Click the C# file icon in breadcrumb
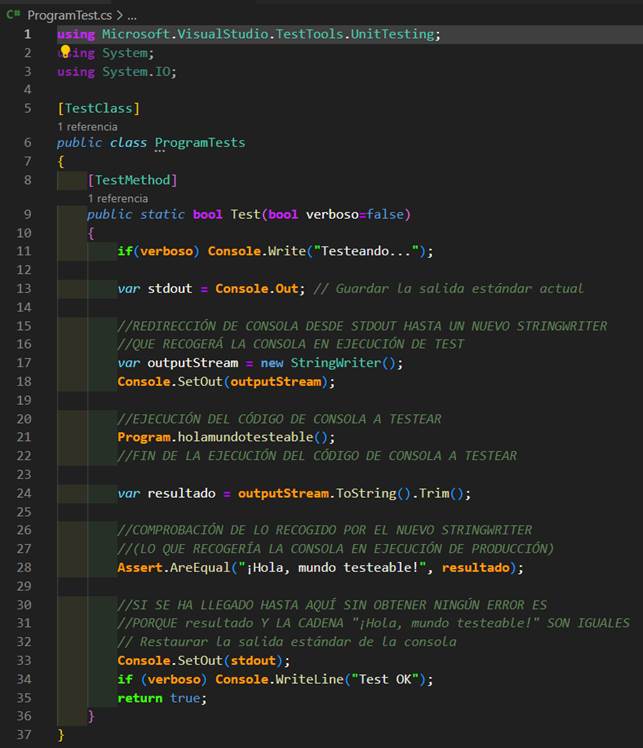The height and width of the screenshot is (748, 643). (x=13, y=15)
